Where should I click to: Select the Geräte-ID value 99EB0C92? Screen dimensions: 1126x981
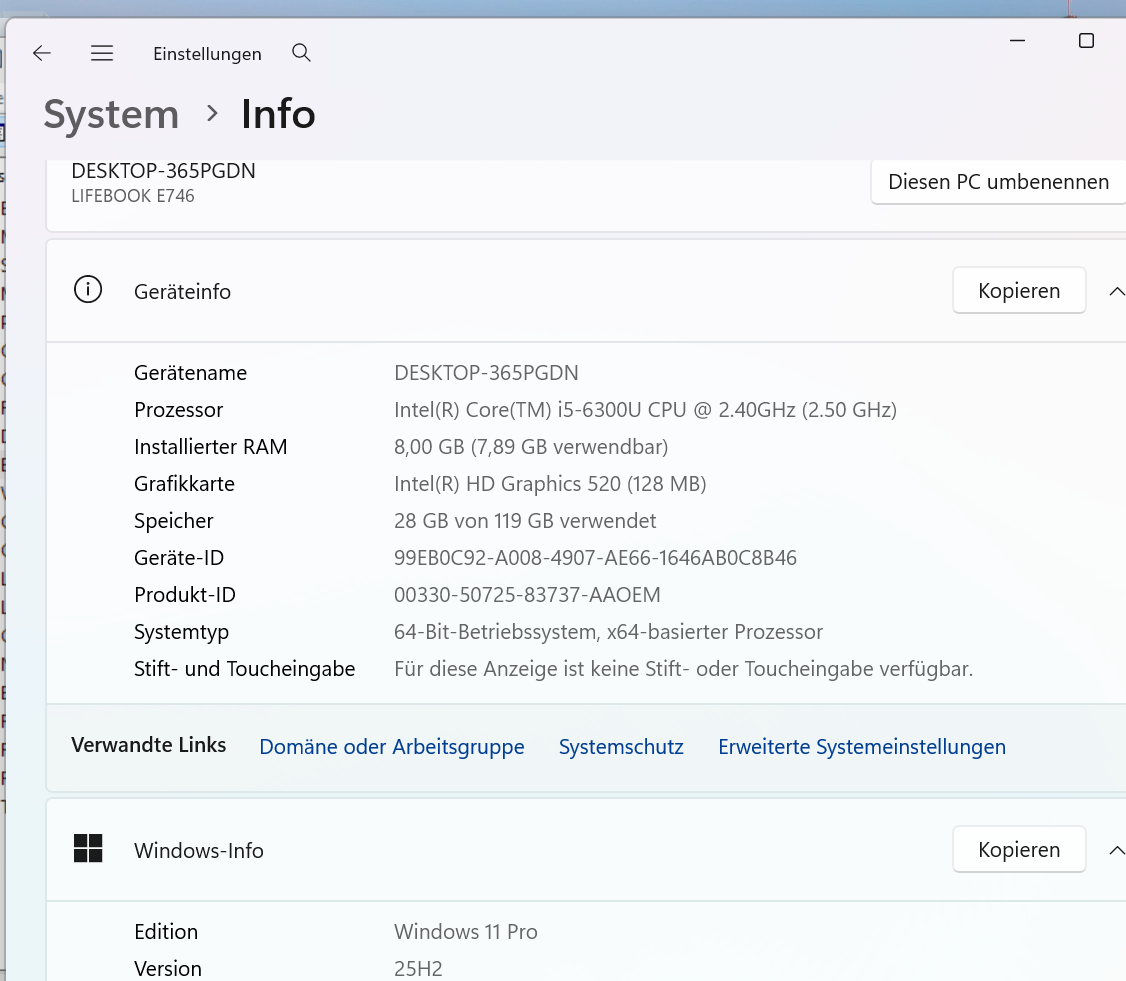point(595,558)
